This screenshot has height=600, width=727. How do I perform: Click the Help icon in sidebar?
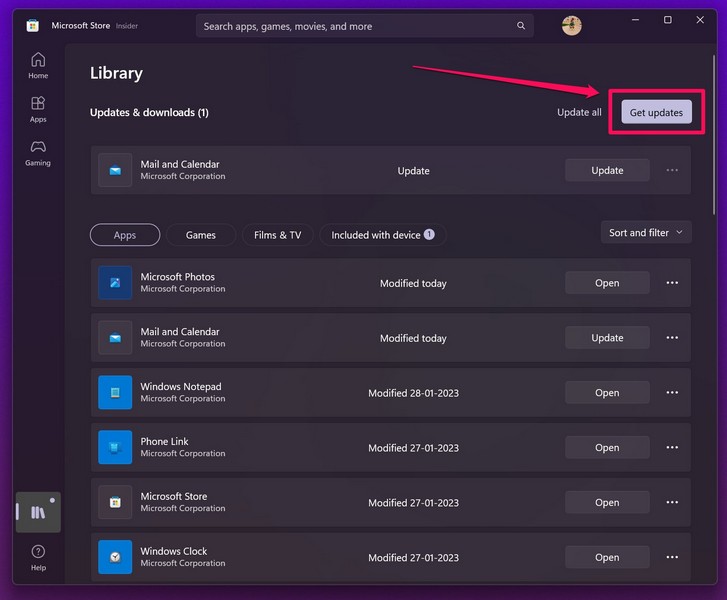(38, 557)
